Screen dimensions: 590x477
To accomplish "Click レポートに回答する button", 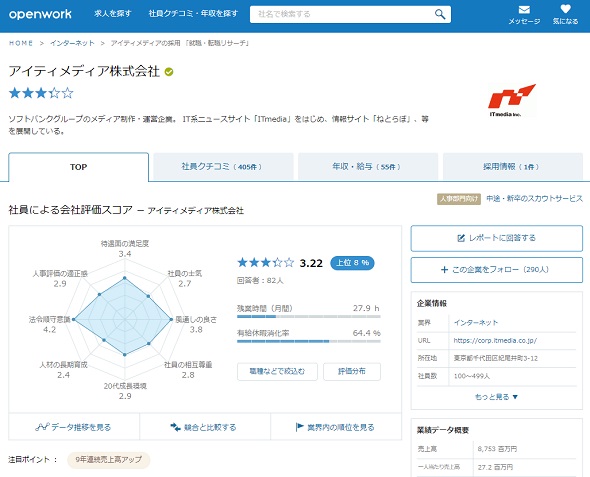I will coord(497,238).
